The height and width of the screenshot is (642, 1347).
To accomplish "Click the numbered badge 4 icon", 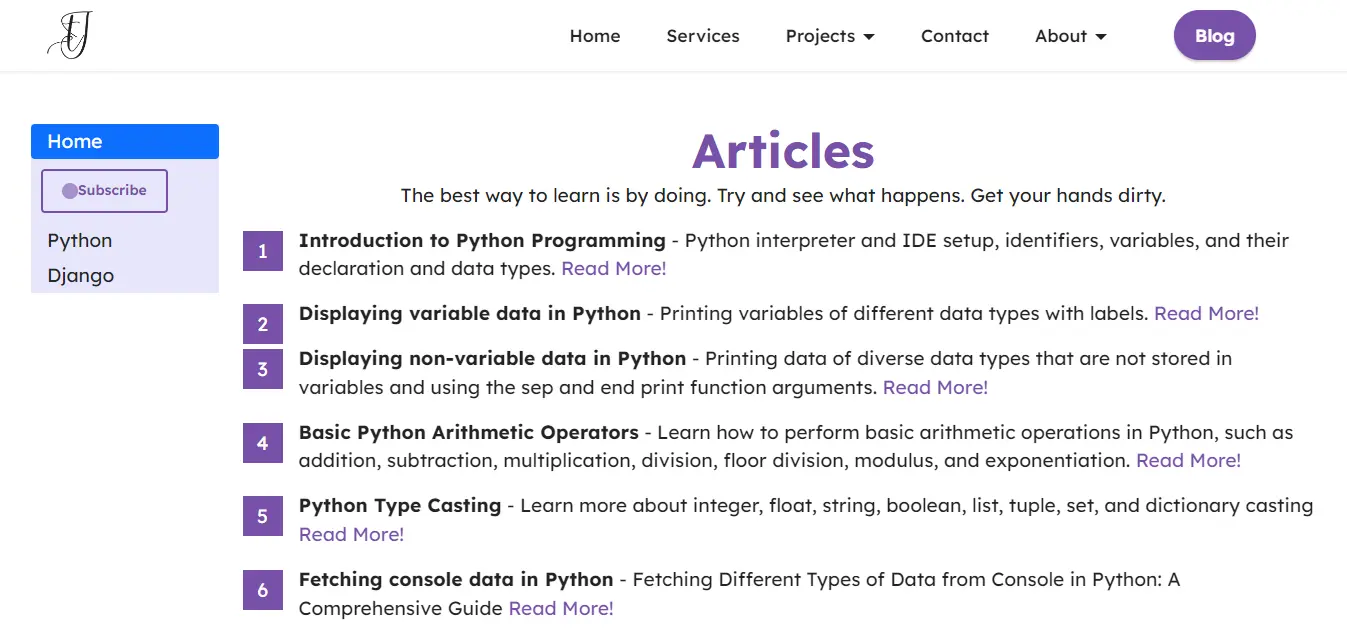I will [263, 443].
